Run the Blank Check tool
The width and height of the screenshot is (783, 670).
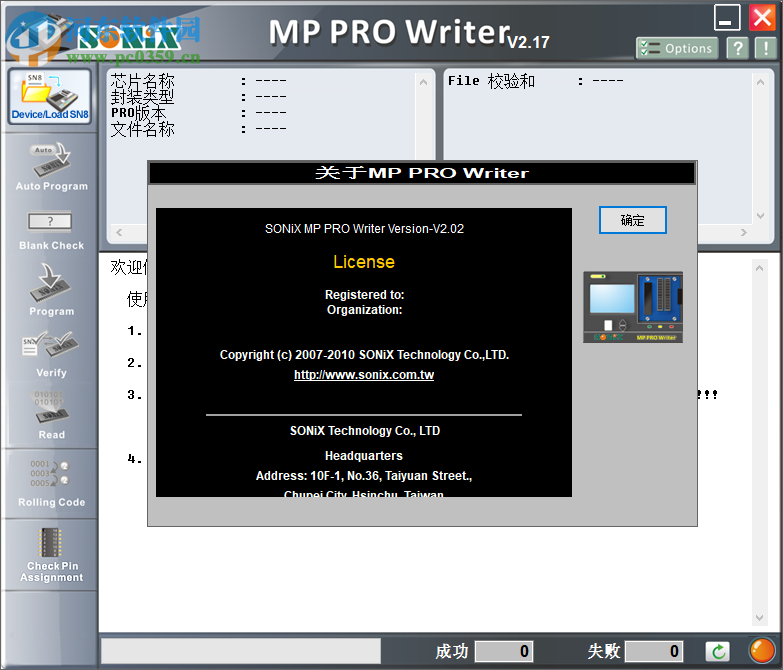coord(51,231)
